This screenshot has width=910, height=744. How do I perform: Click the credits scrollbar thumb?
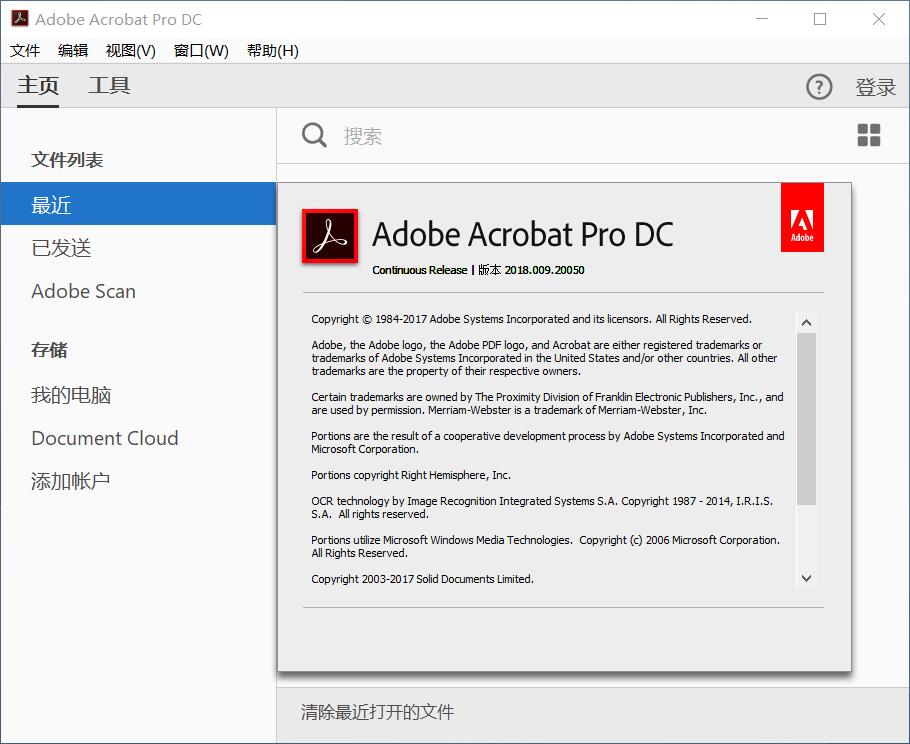806,418
